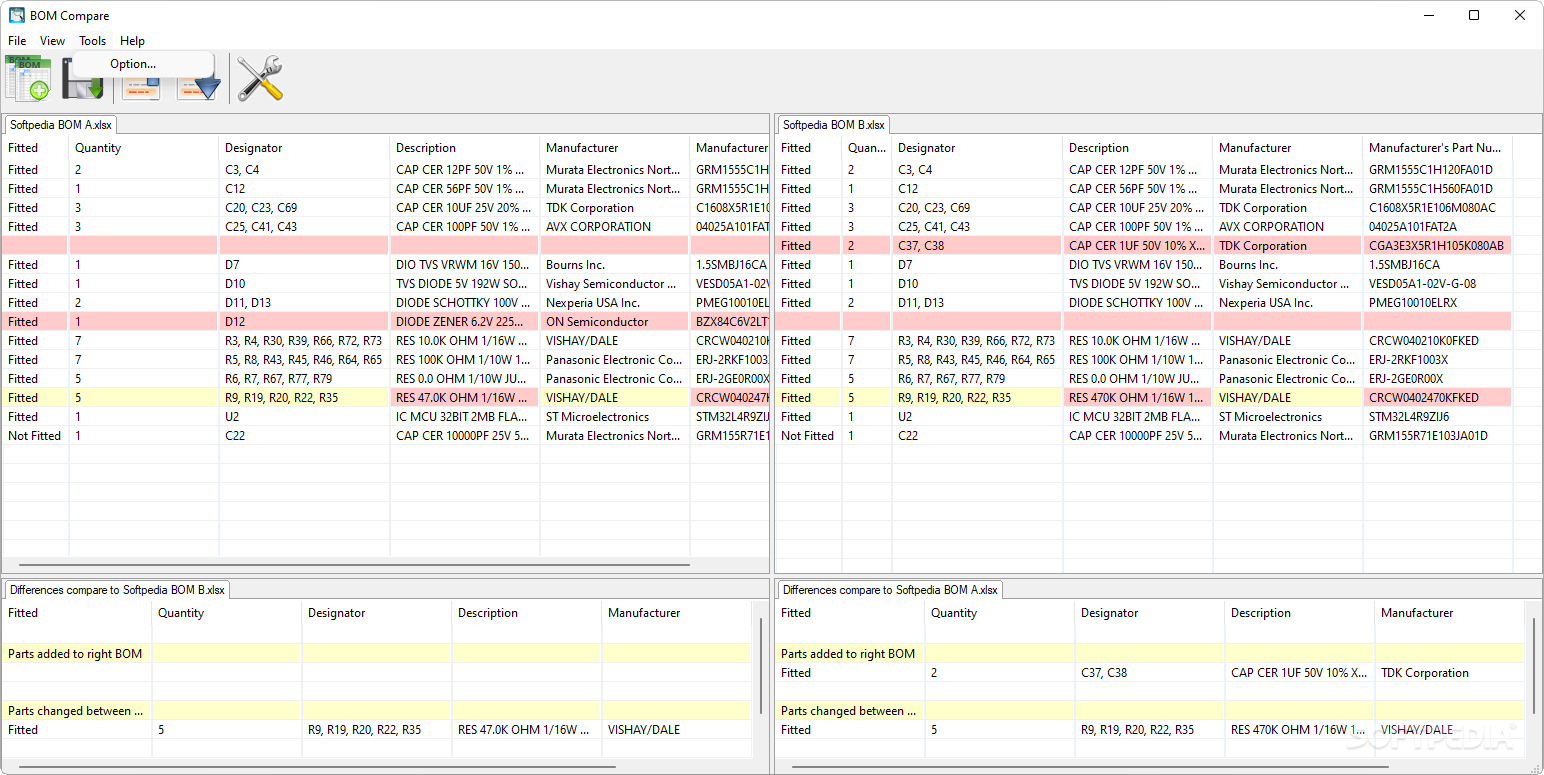1544x775 pixels.
Task: Click ERJ-2GE0R00X part number in BOM B
Action: [x=1436, y=379]
